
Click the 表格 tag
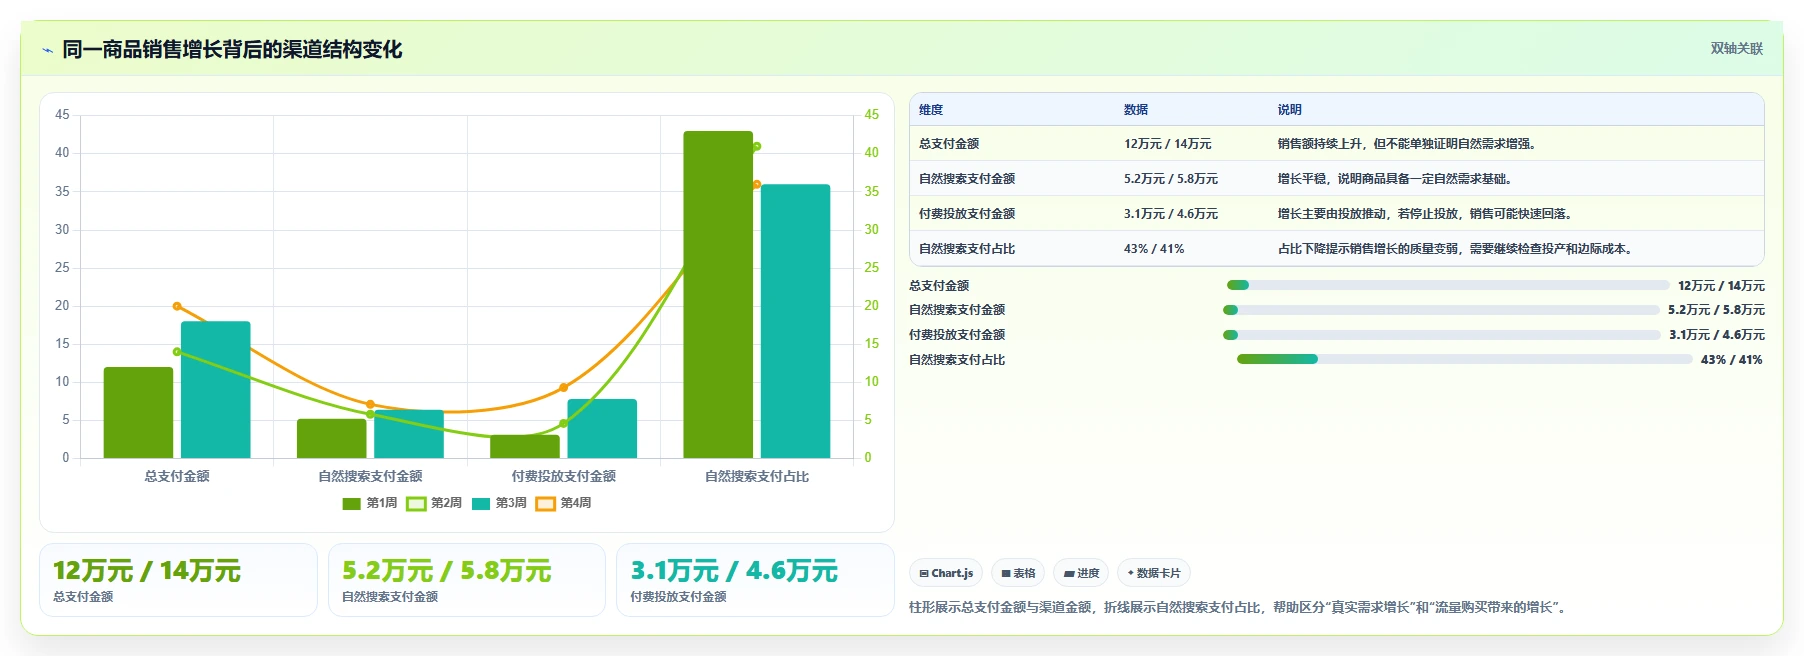[1018, 573]
